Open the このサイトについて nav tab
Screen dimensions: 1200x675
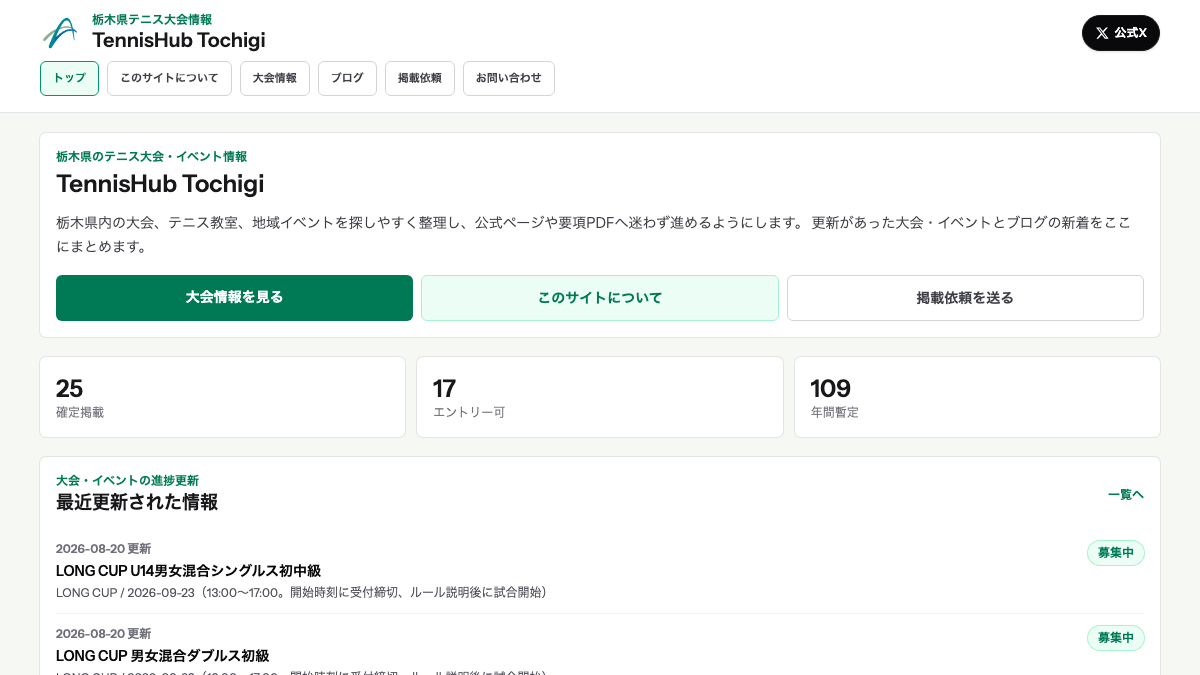tap(169, 78)
